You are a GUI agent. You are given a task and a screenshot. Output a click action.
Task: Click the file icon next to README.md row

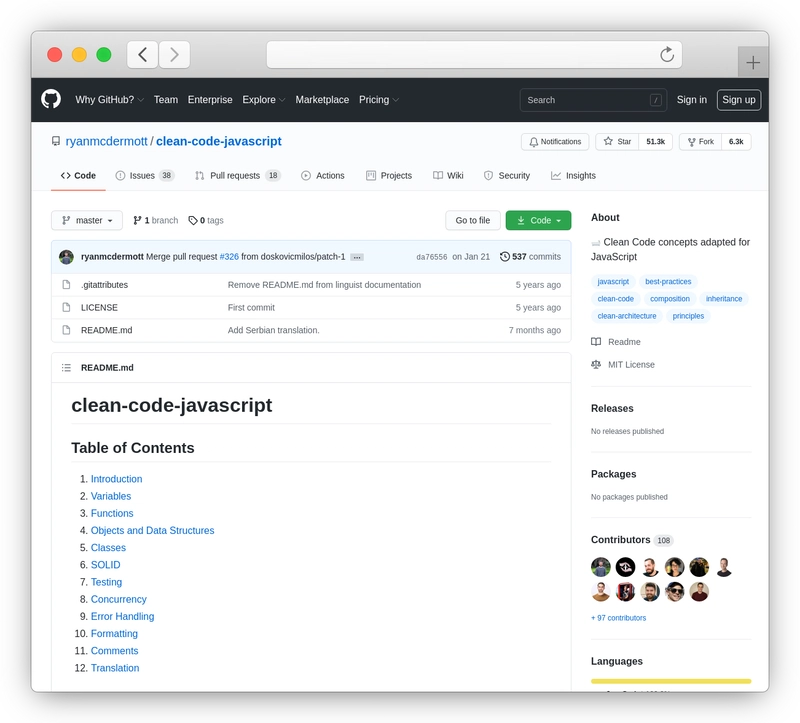tap(66, 330)
